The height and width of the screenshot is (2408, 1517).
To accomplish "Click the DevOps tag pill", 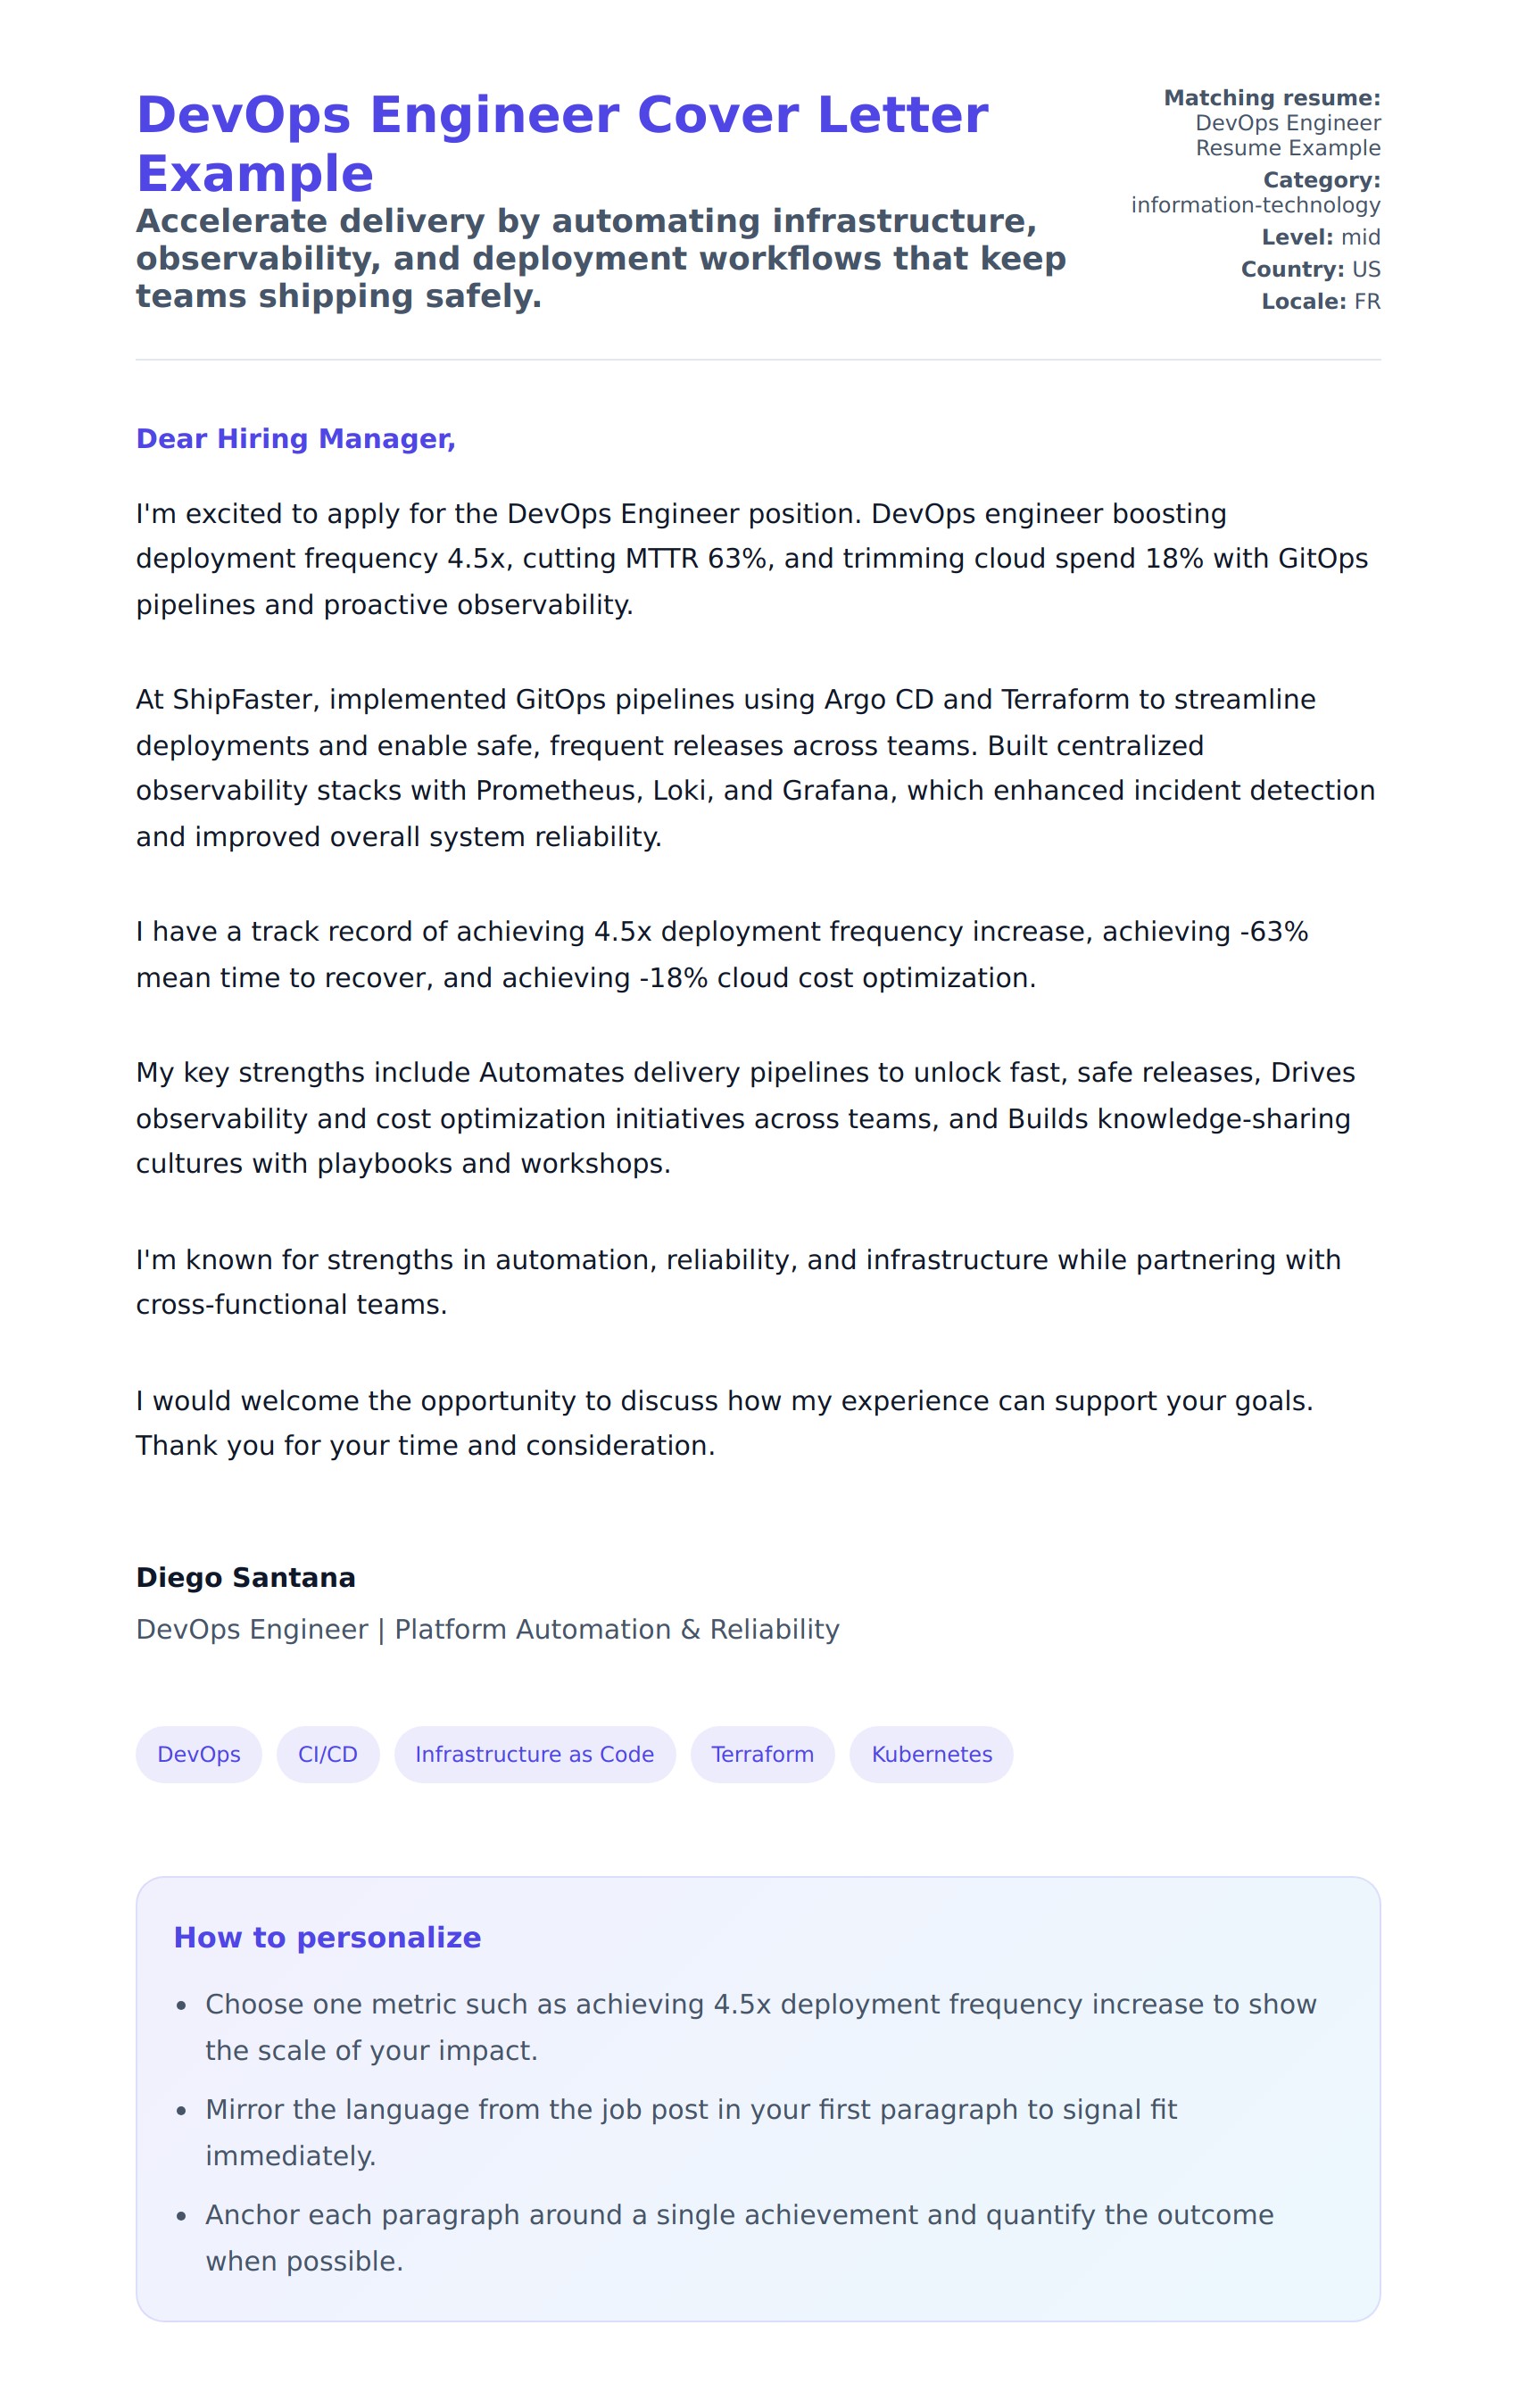I will pos(198,1754).
